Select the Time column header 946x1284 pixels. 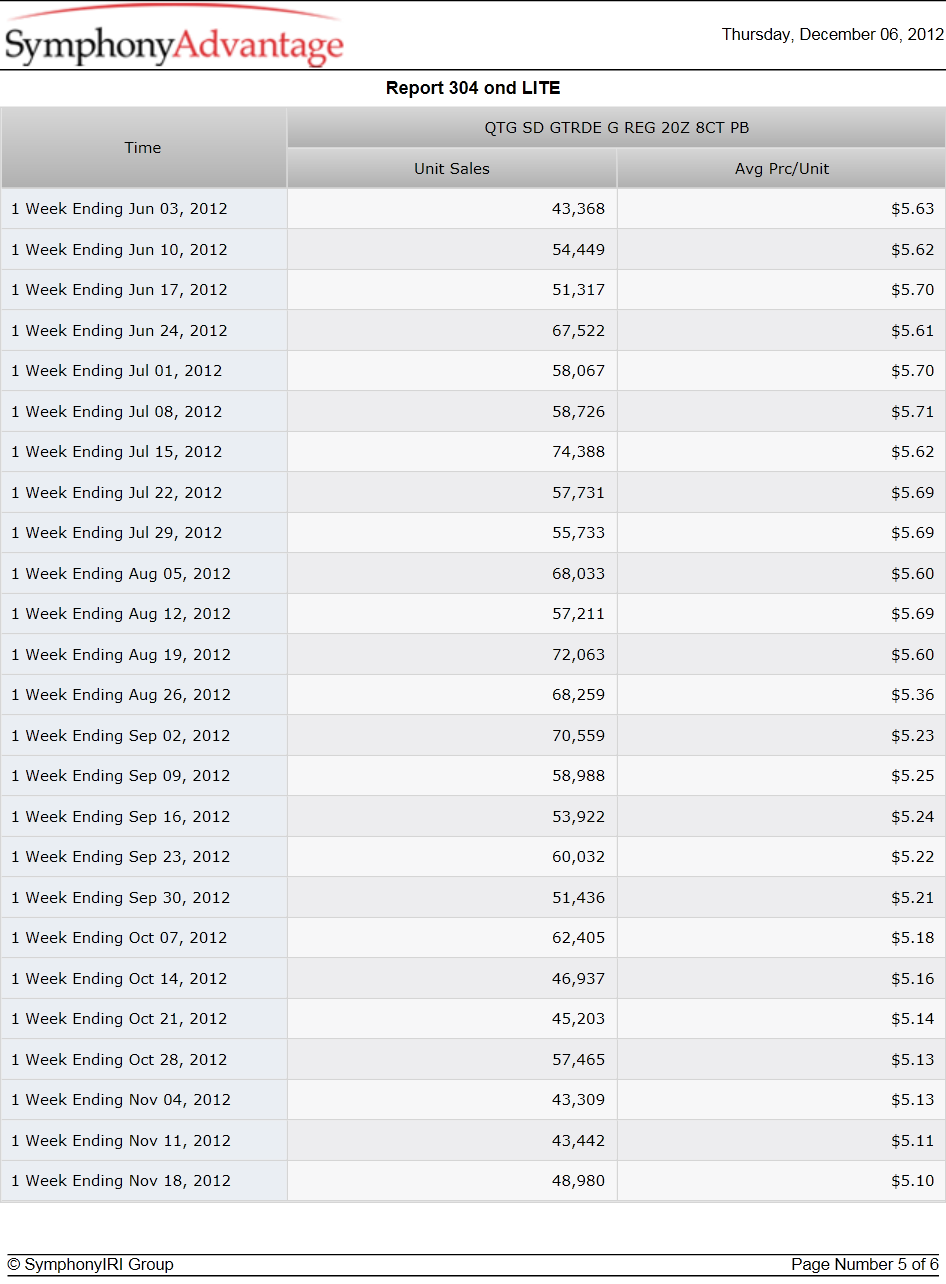(143, 148)
